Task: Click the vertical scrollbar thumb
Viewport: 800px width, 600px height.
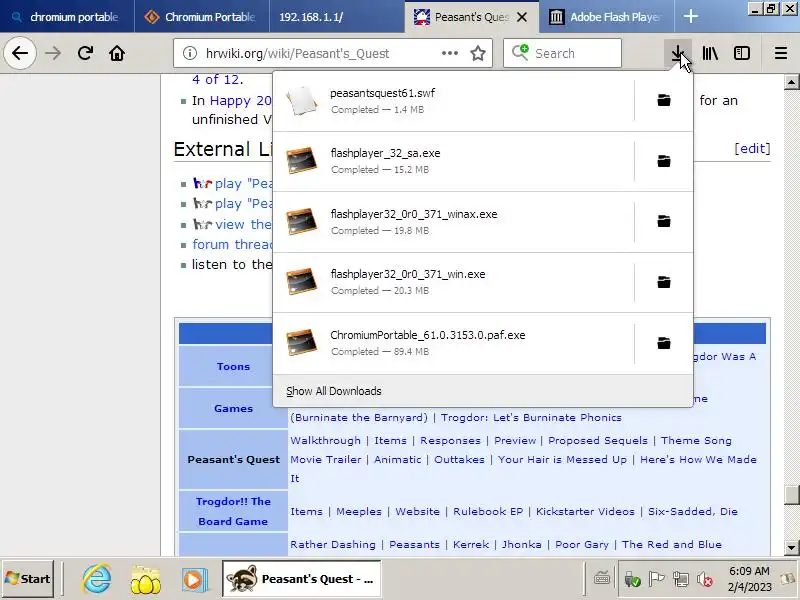Action: click(x=791, y=494)
